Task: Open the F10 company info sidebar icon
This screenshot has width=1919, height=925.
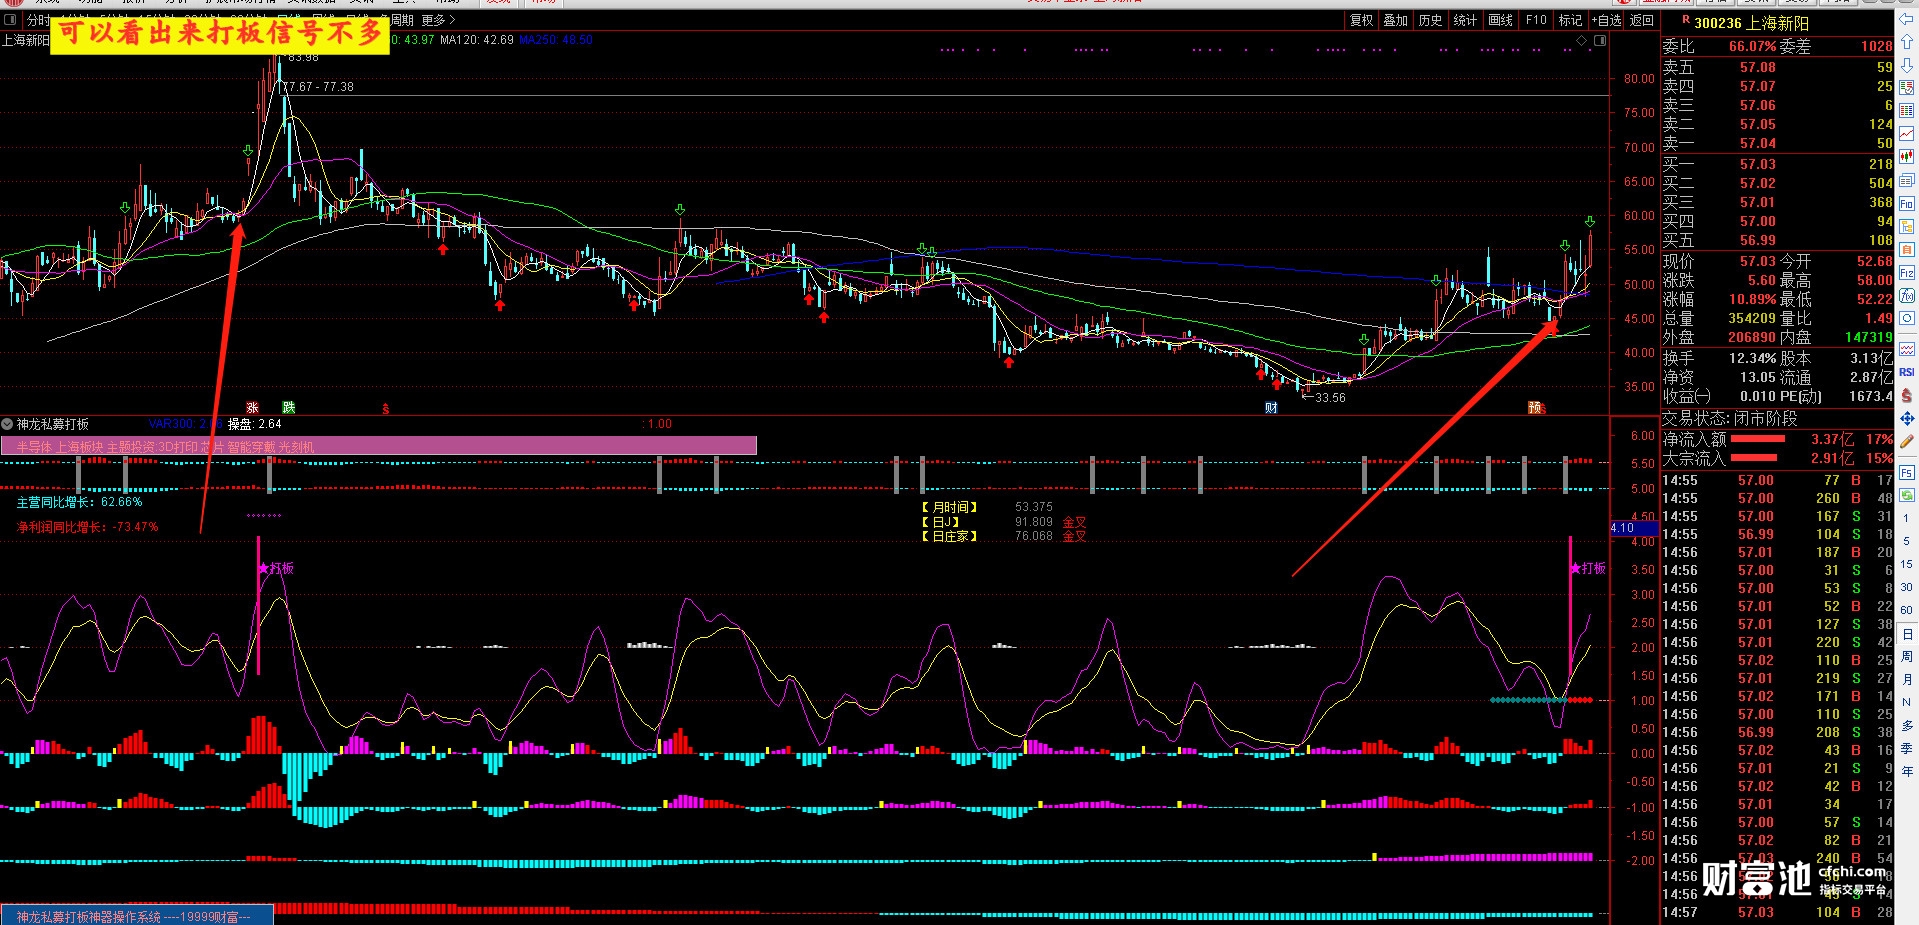Action: point(1907,203)
